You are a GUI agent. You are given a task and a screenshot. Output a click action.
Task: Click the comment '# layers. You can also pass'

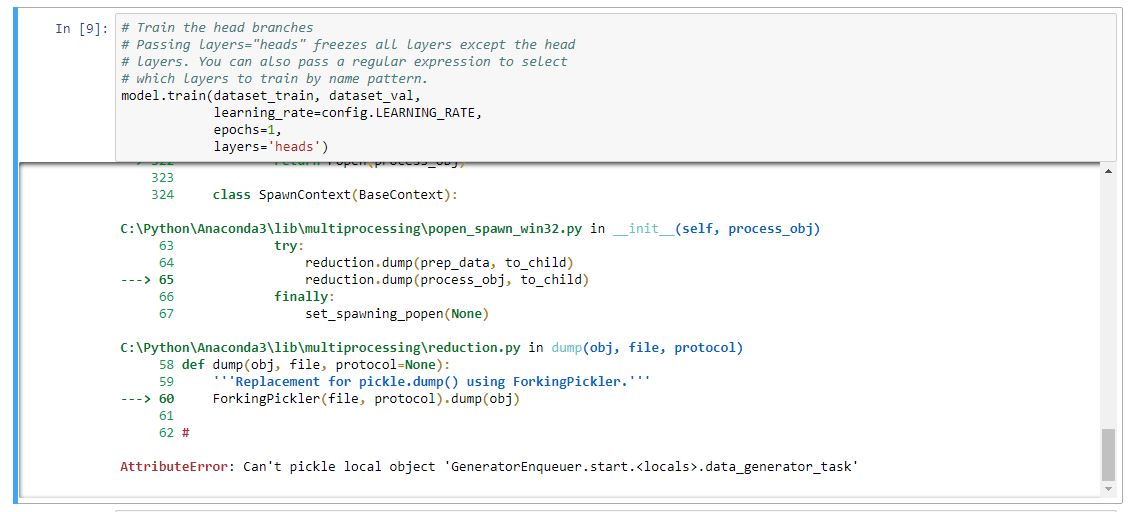[x=344, y=62]
